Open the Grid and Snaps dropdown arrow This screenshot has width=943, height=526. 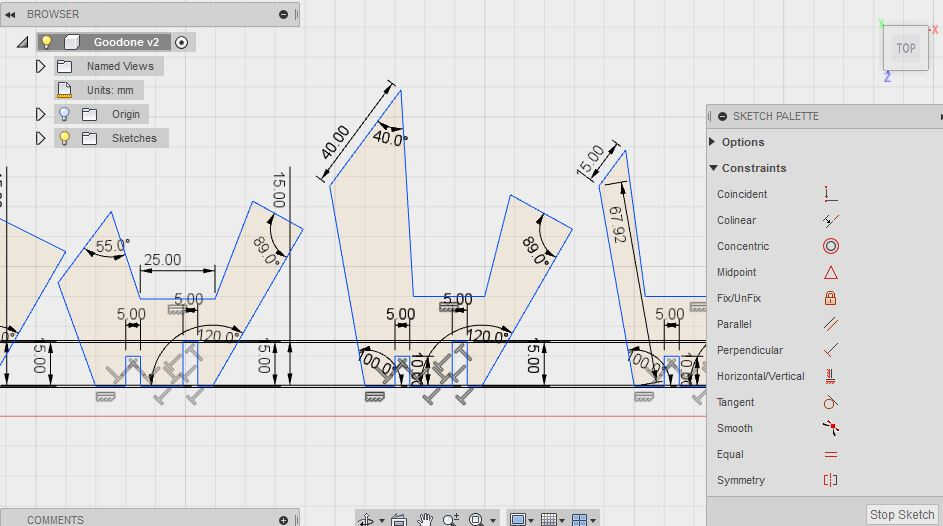[562, 521]
